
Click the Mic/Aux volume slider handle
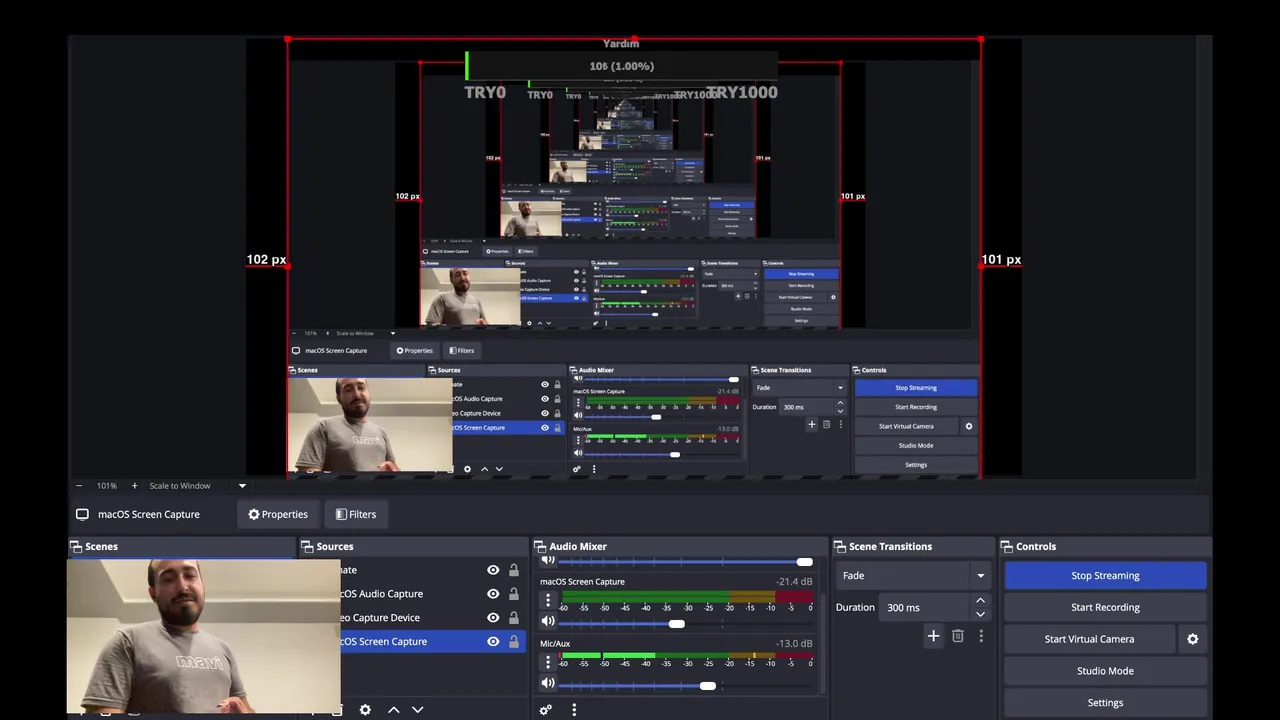(708, 686)
